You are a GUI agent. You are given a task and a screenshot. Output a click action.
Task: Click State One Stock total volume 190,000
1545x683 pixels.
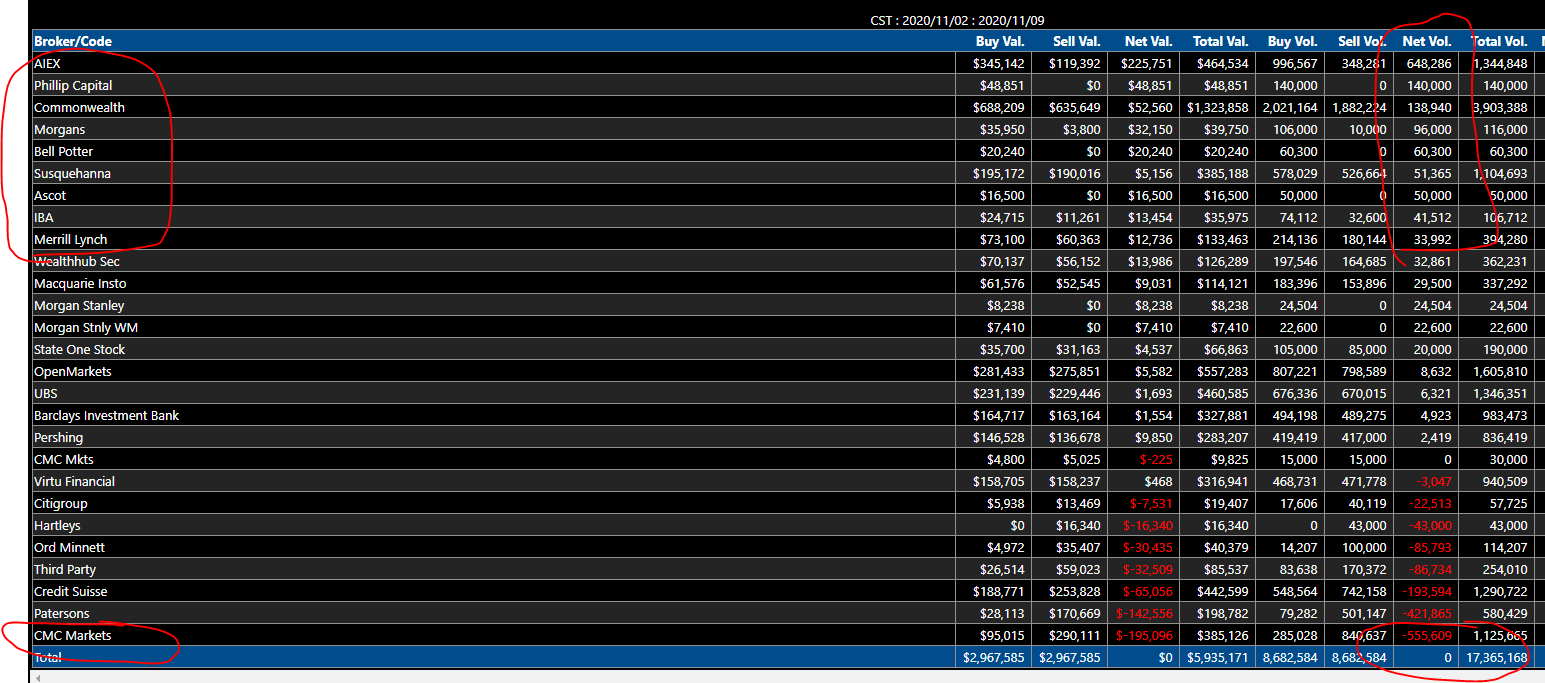pos(1504,349)
